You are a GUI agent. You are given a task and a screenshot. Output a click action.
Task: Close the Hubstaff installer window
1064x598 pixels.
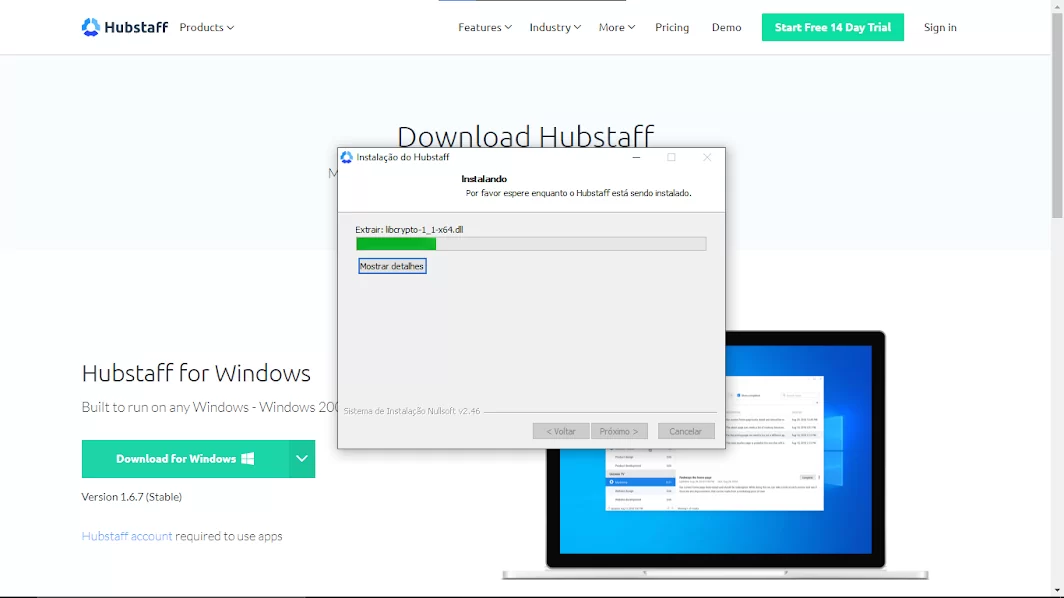pyautogui.click(x=707, y=157)
